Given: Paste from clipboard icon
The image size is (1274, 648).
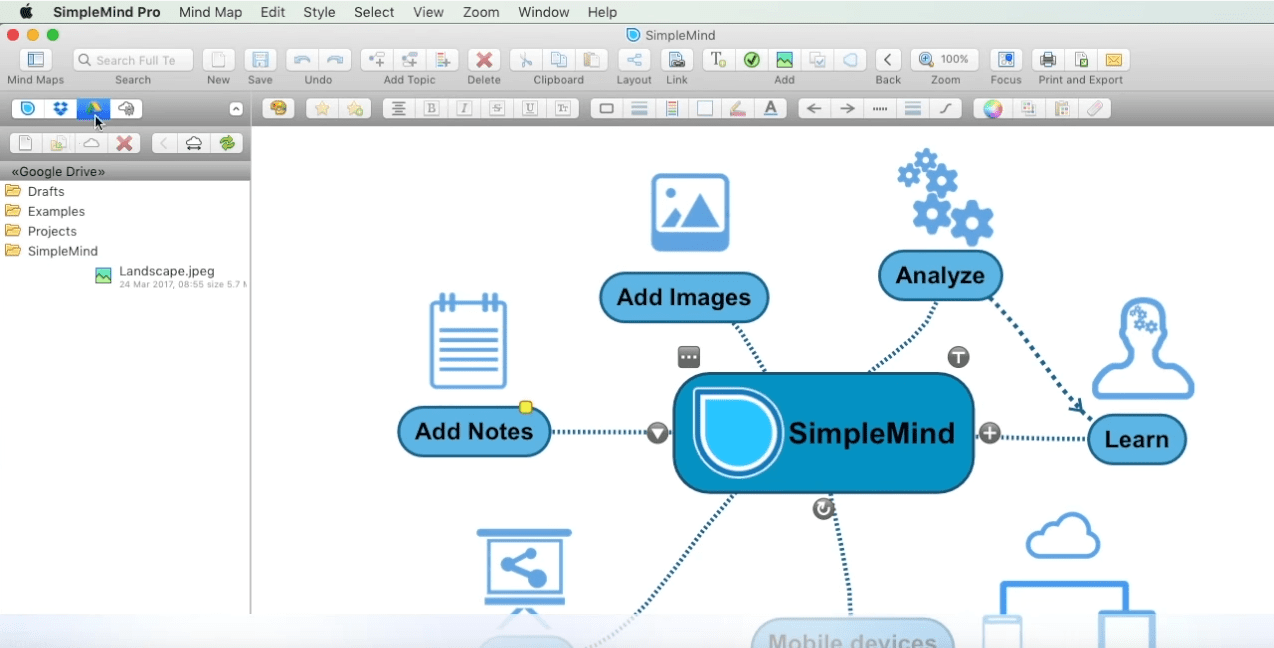Looking at the screenshot, I should [x=592, y=60].
